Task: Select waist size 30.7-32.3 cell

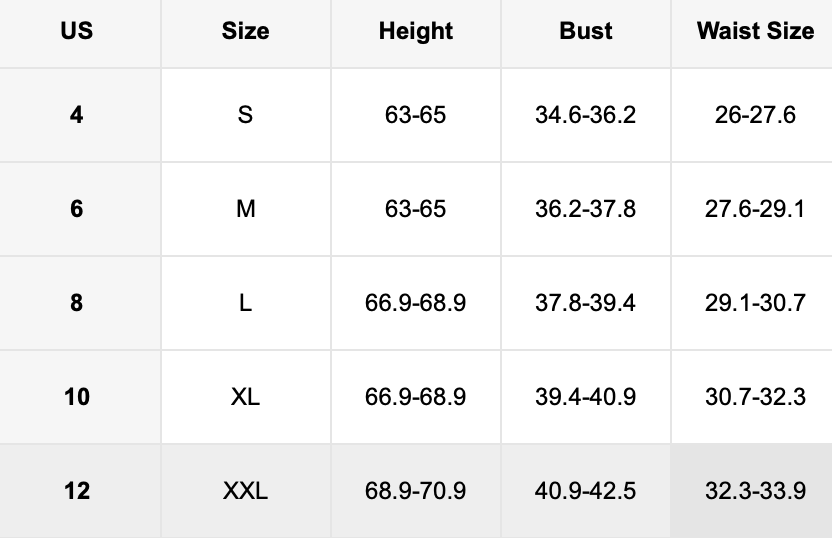Action: coord(755,397)
